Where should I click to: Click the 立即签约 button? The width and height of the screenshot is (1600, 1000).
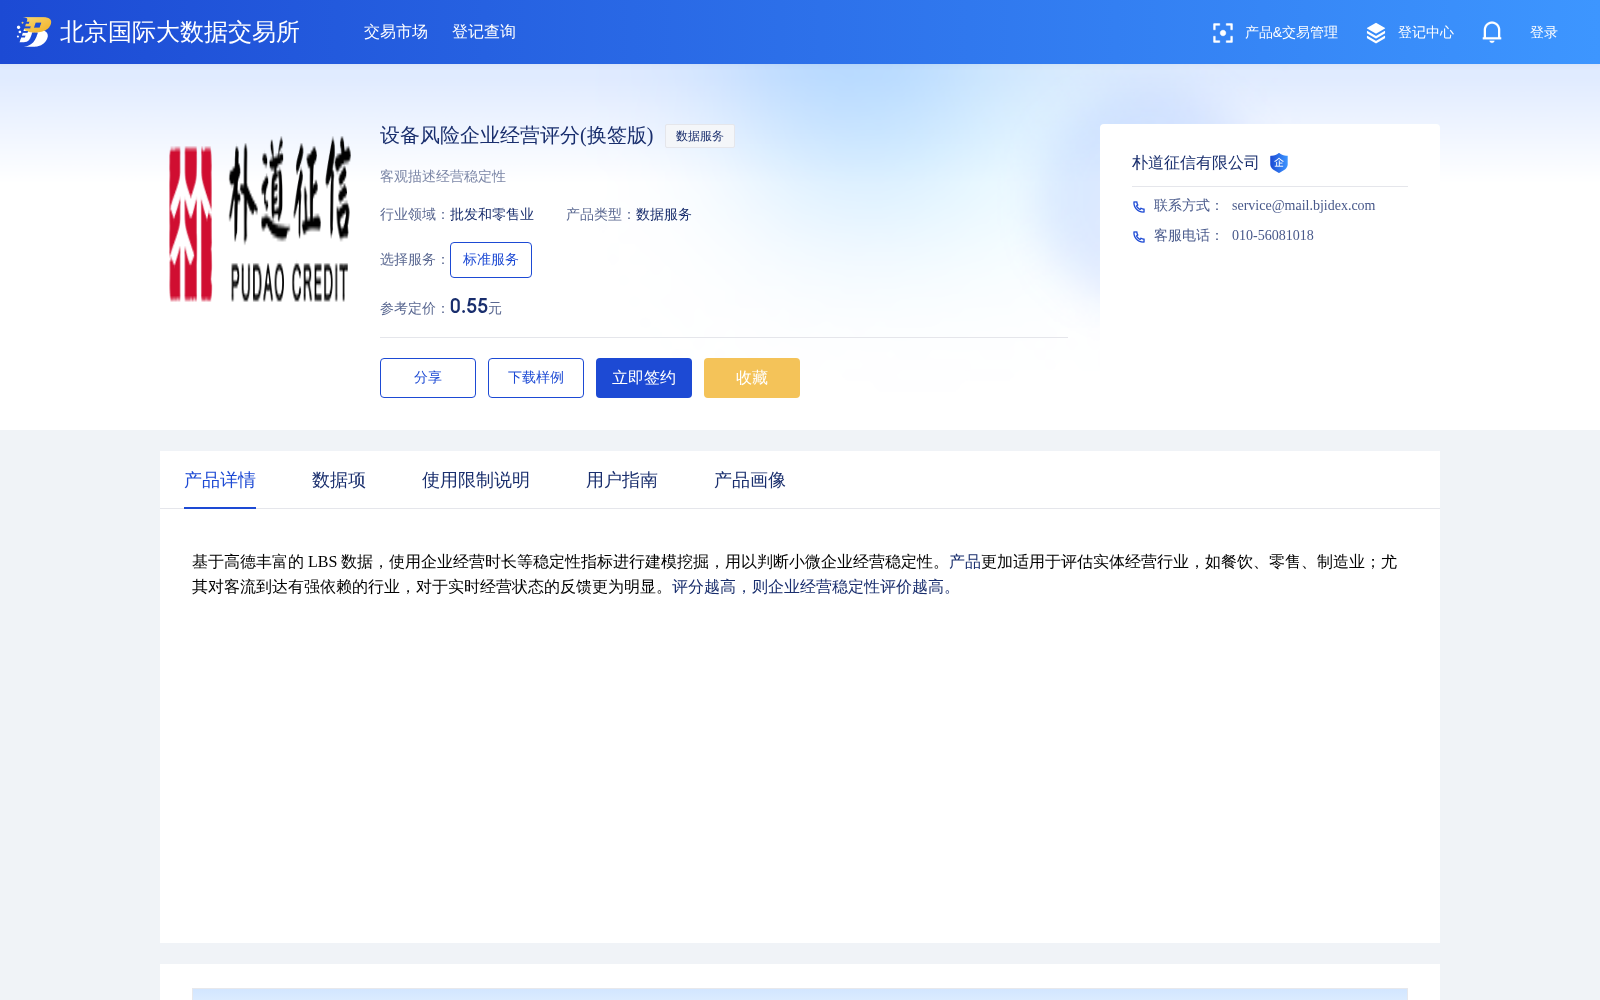[644, 378]
